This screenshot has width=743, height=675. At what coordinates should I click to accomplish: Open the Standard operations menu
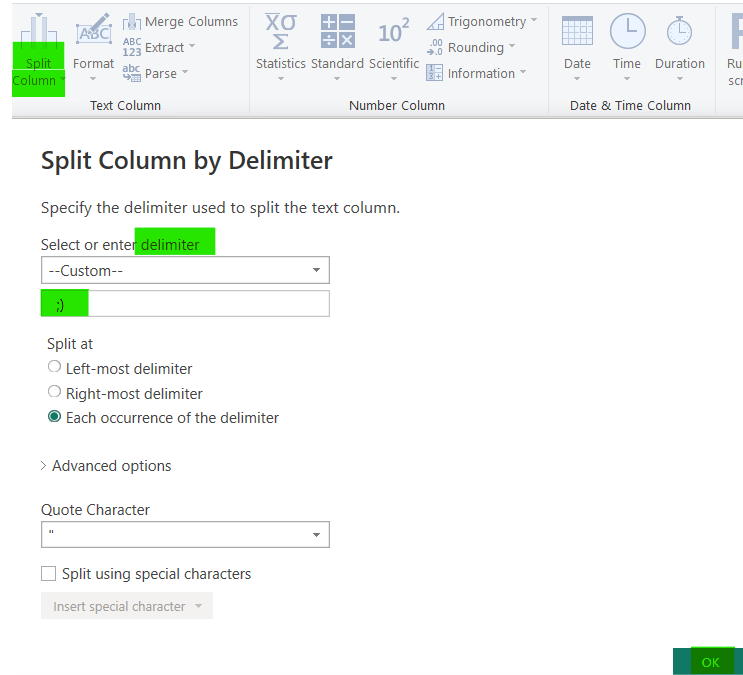coord(337,47)
